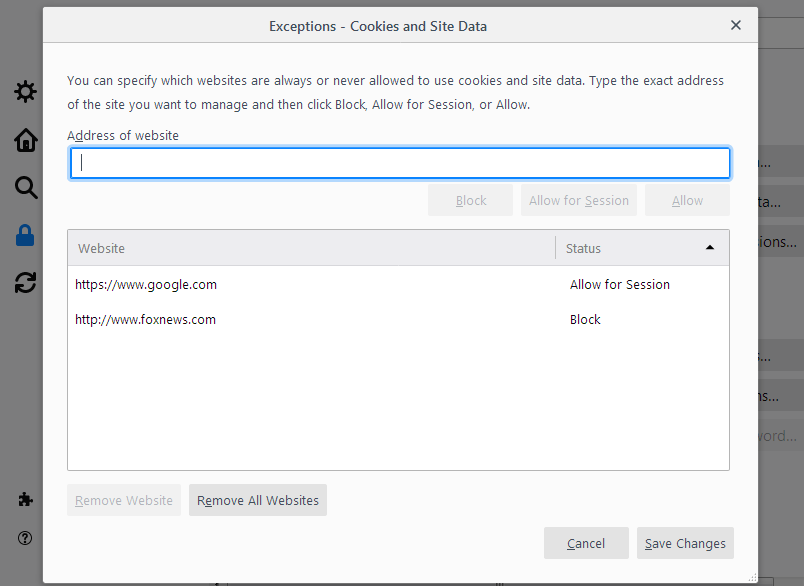Screen dimensions: 804x586
Task: Open Extensions via the puzzle piece icon
Action: click(x=25, y=499)
